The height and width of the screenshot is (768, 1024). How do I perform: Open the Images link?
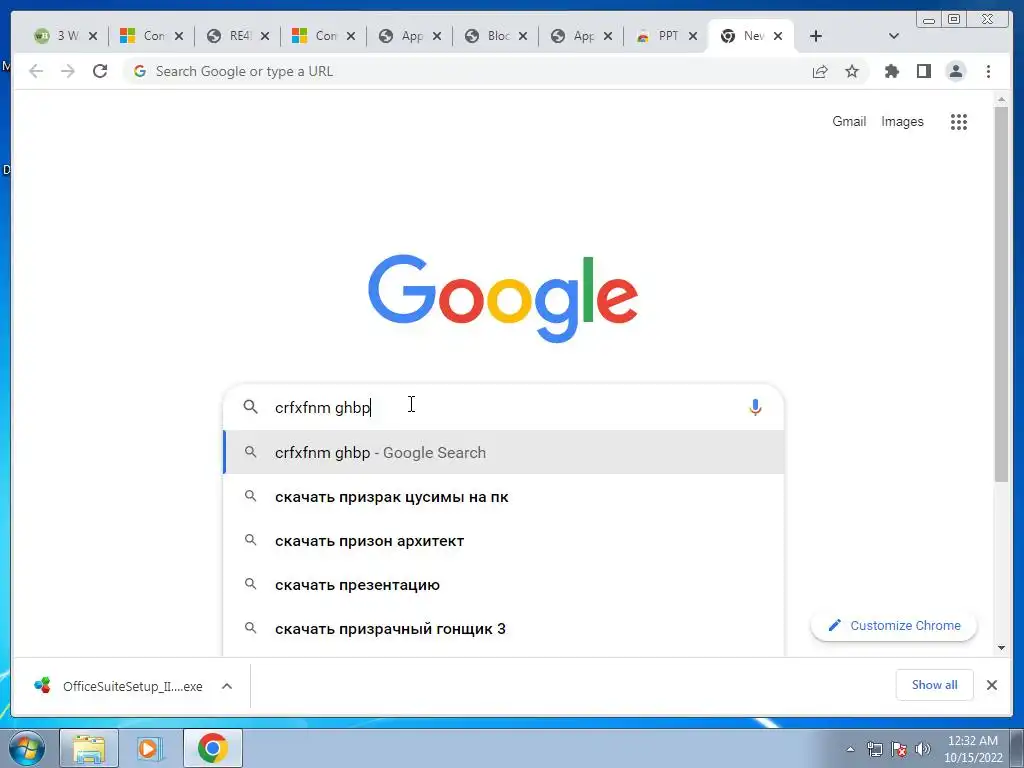click(x=902, y=121)
